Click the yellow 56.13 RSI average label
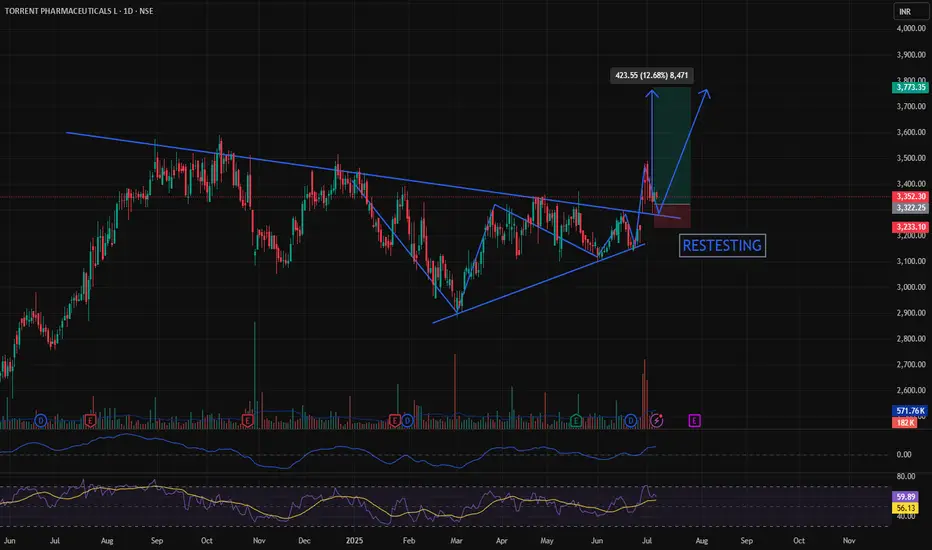Screen dimensions: 932x550 click(905, 508)
